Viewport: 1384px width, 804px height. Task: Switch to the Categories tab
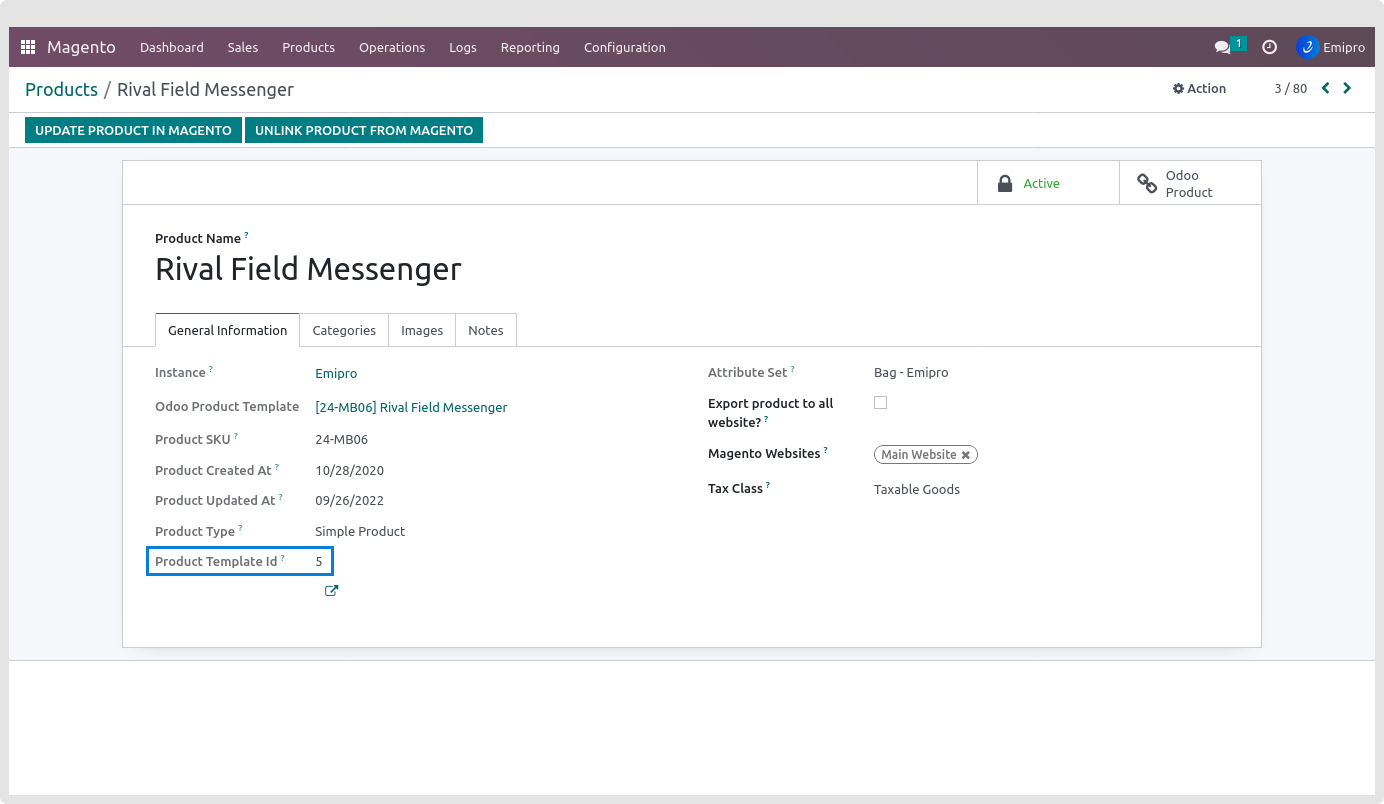[x=344, y=330]
